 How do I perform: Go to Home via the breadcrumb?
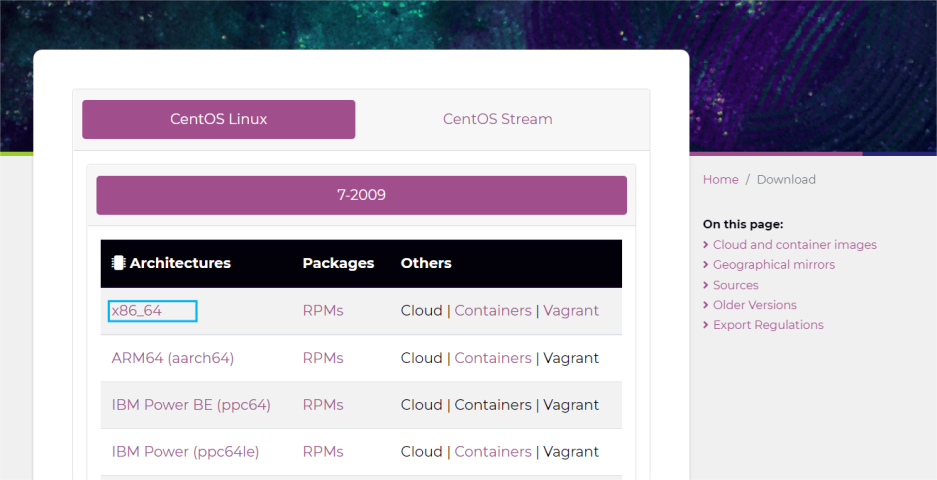click(720, 180)
